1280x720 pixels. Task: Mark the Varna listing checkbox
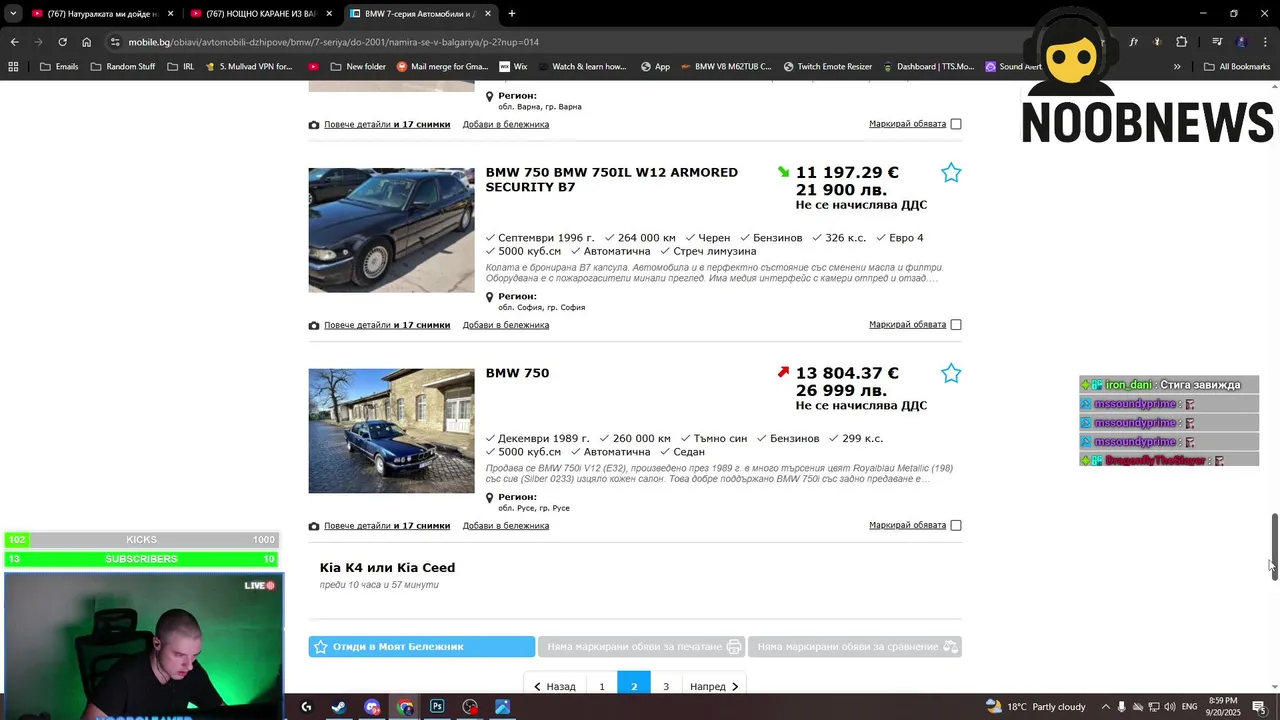(956, 124)
